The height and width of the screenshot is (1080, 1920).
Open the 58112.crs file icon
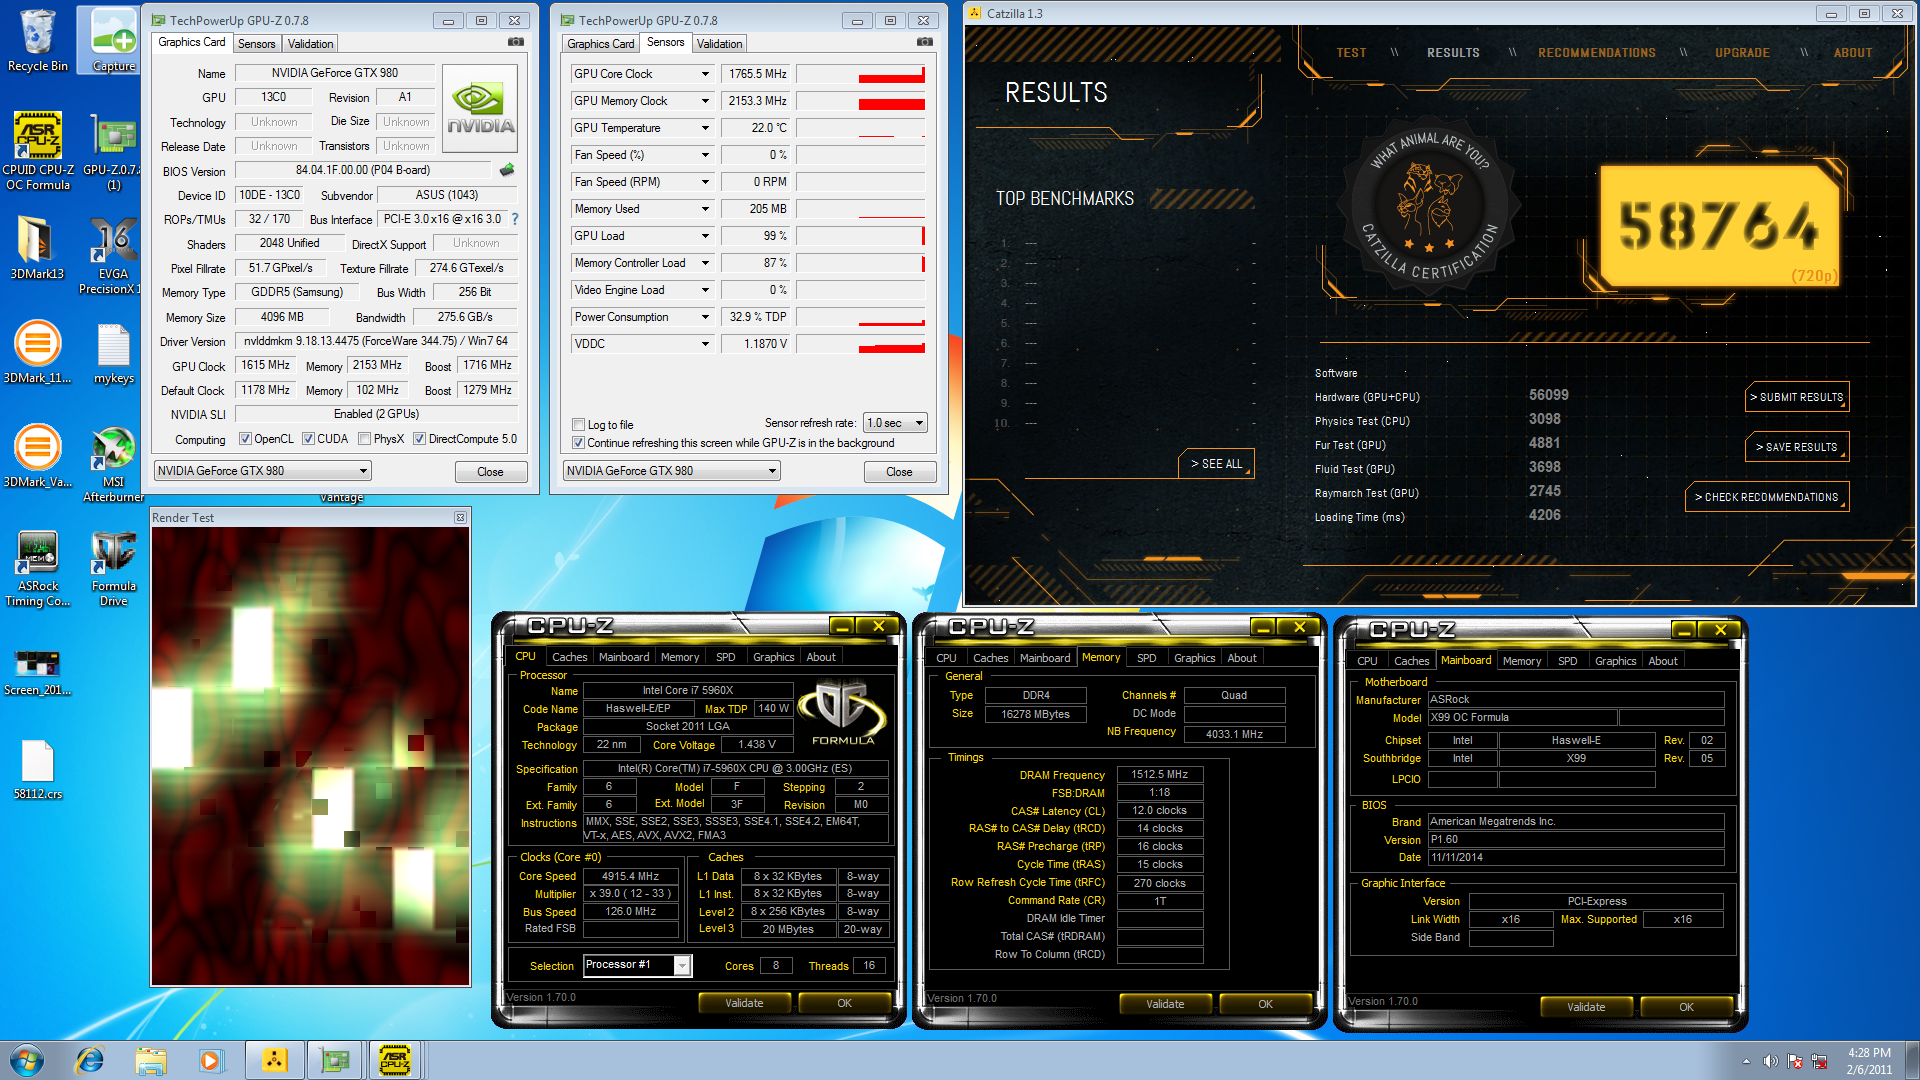[38, 769]
